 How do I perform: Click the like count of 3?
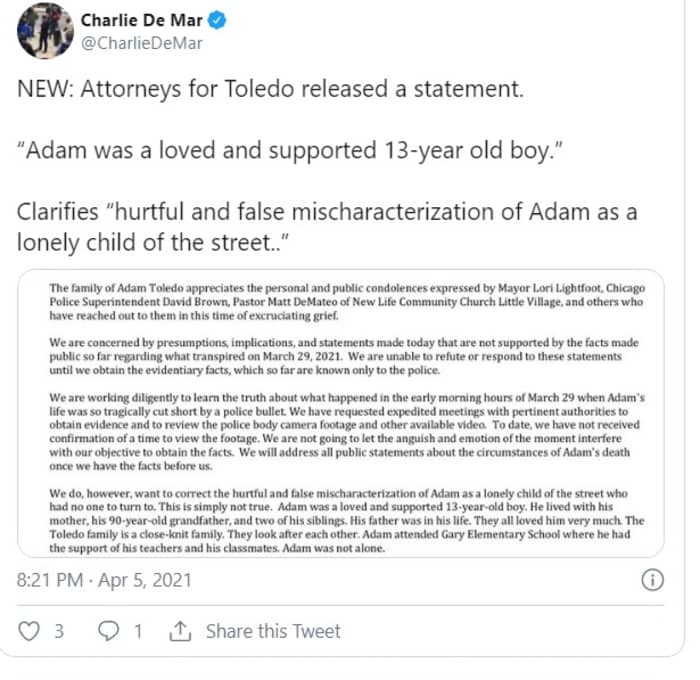(x=59, y=631)
